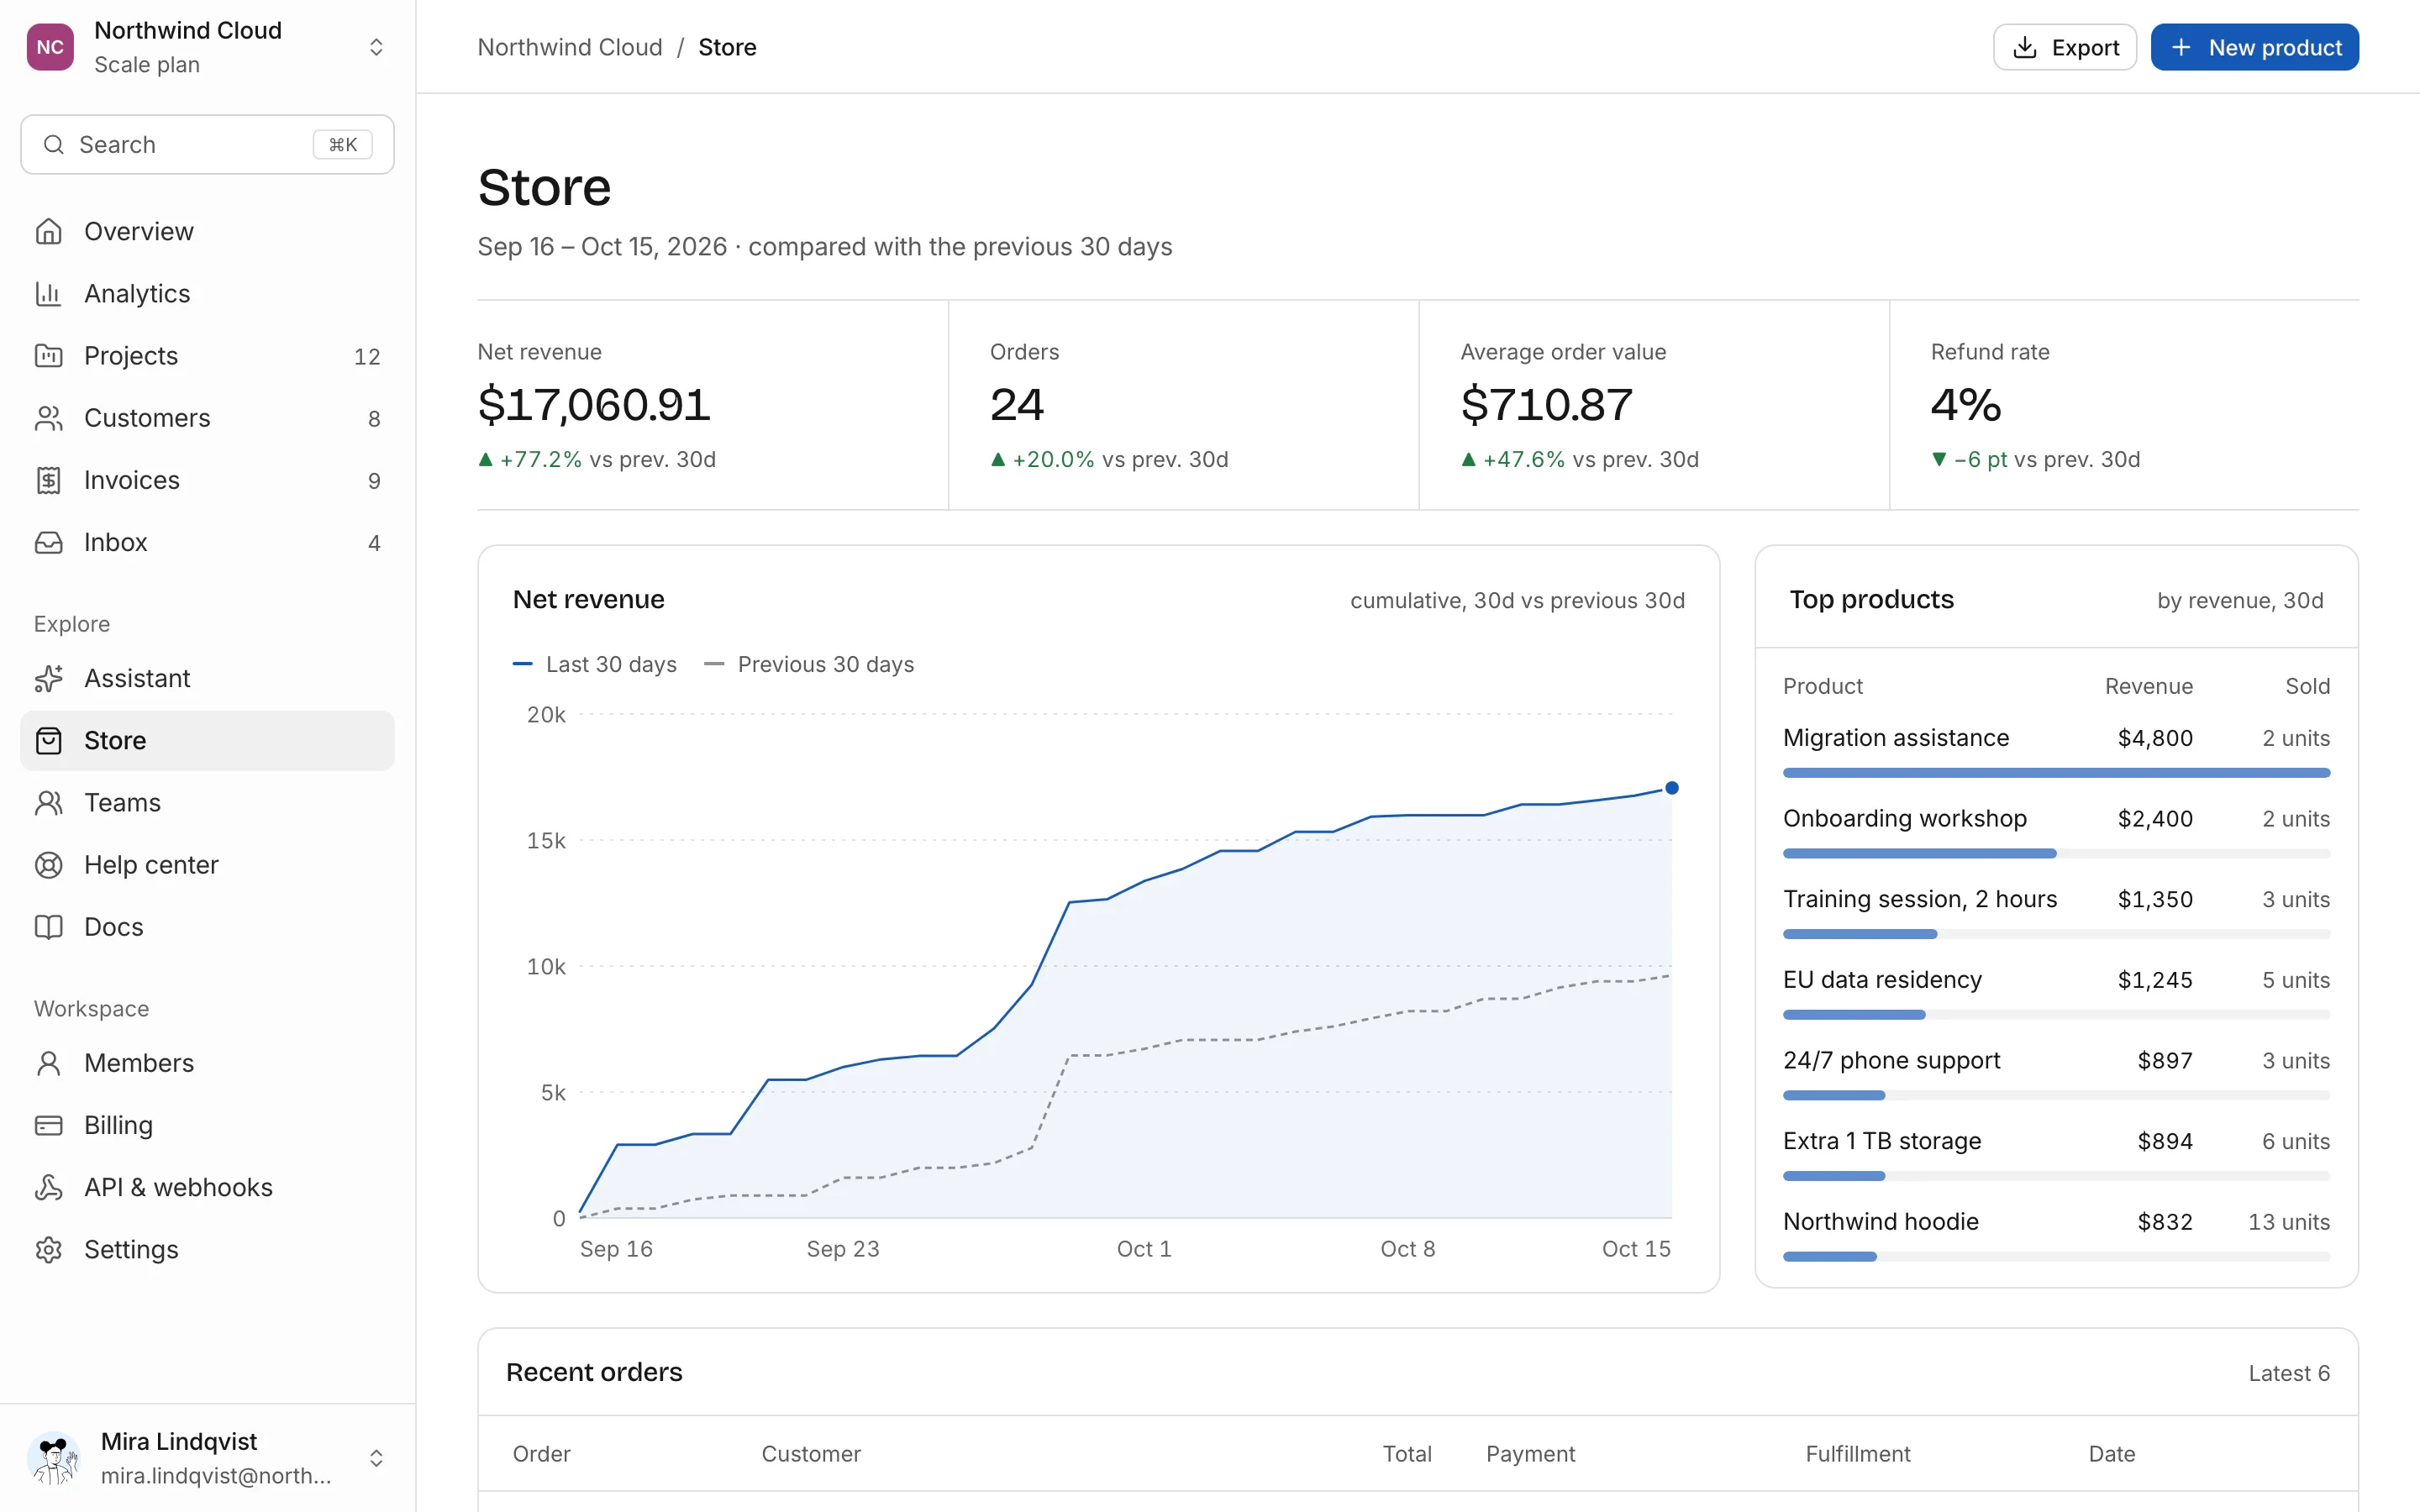Open Invoices in sidebar
The width and height of the screenshot is (2420, 1512).
[x=207, y=480]
